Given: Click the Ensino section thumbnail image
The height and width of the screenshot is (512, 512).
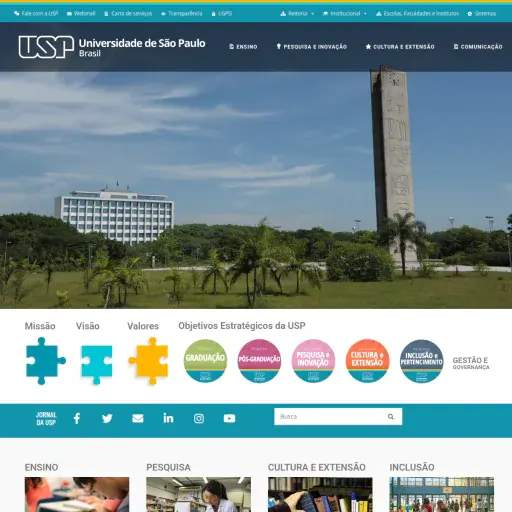Looking at the screenshot, I should (77, 494).
